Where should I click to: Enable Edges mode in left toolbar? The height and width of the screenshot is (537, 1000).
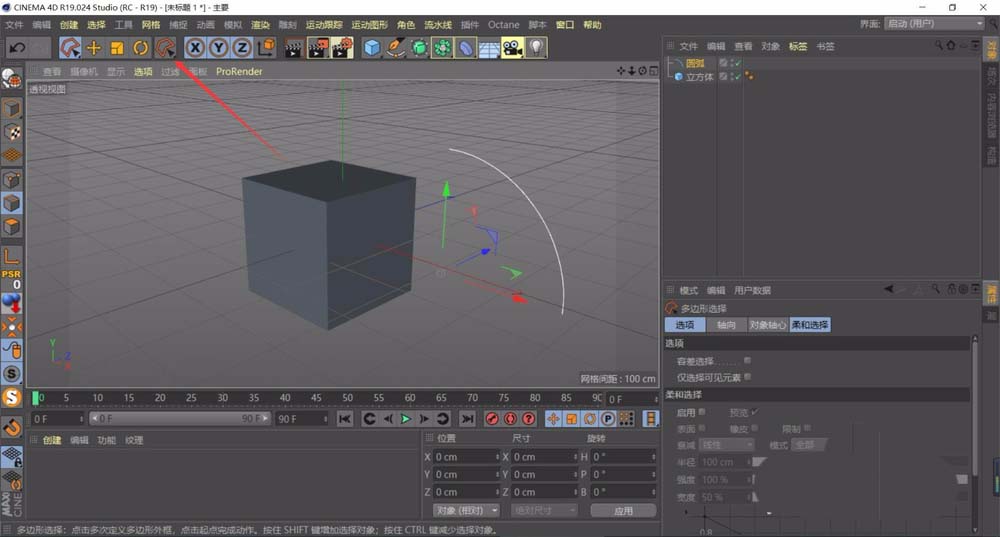pyautogui.click(x=11, y=203)
